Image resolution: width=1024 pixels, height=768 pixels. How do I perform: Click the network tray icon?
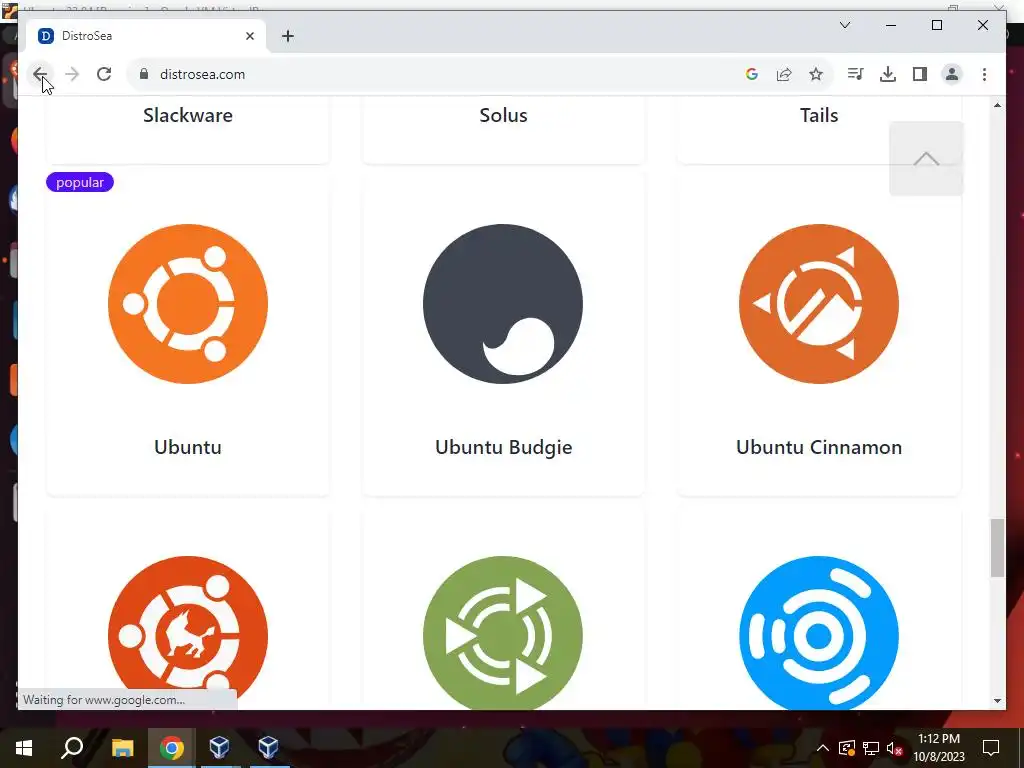point(871,748)
